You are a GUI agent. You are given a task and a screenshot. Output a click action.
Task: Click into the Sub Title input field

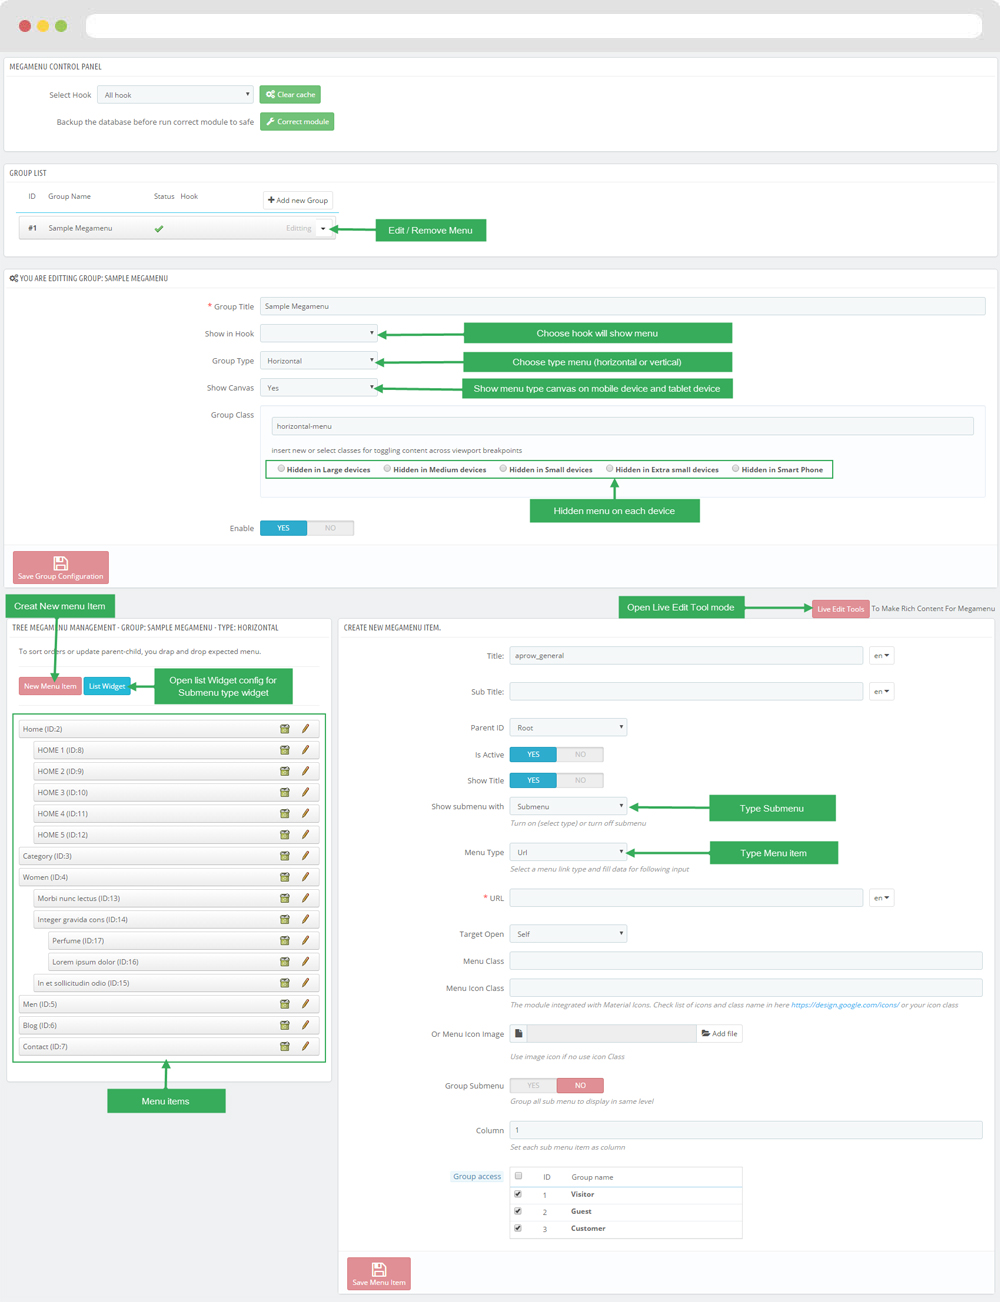[686, 691]
